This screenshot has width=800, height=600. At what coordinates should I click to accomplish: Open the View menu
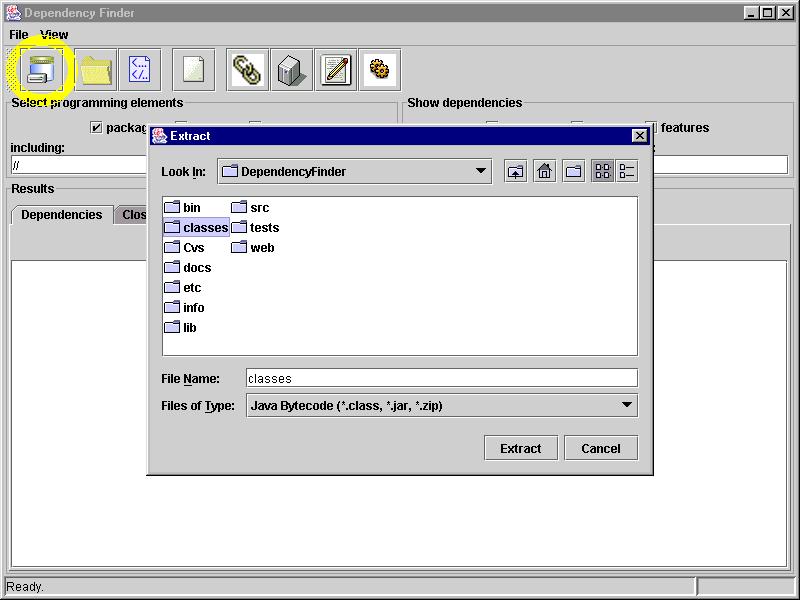54,35
